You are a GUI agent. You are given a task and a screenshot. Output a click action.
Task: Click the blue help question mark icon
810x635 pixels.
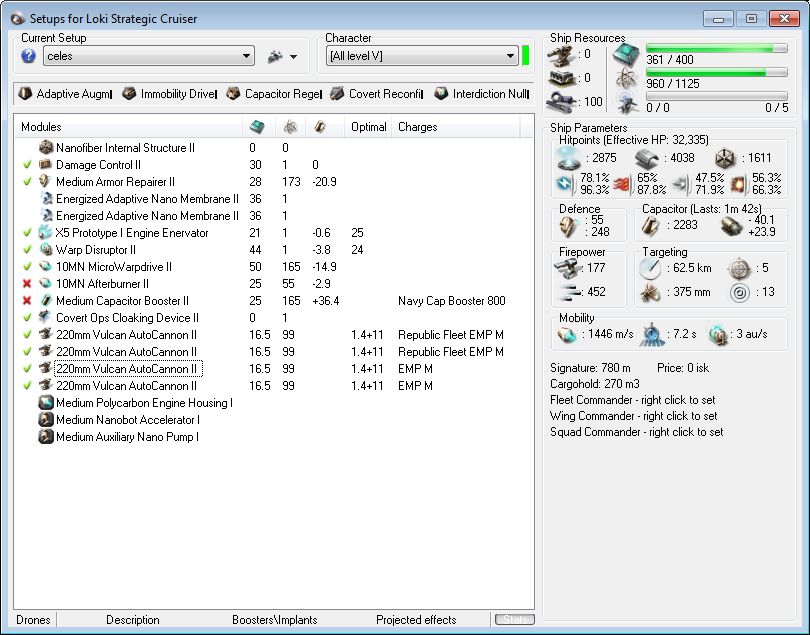pyautogui.click(x=28, y=56)
